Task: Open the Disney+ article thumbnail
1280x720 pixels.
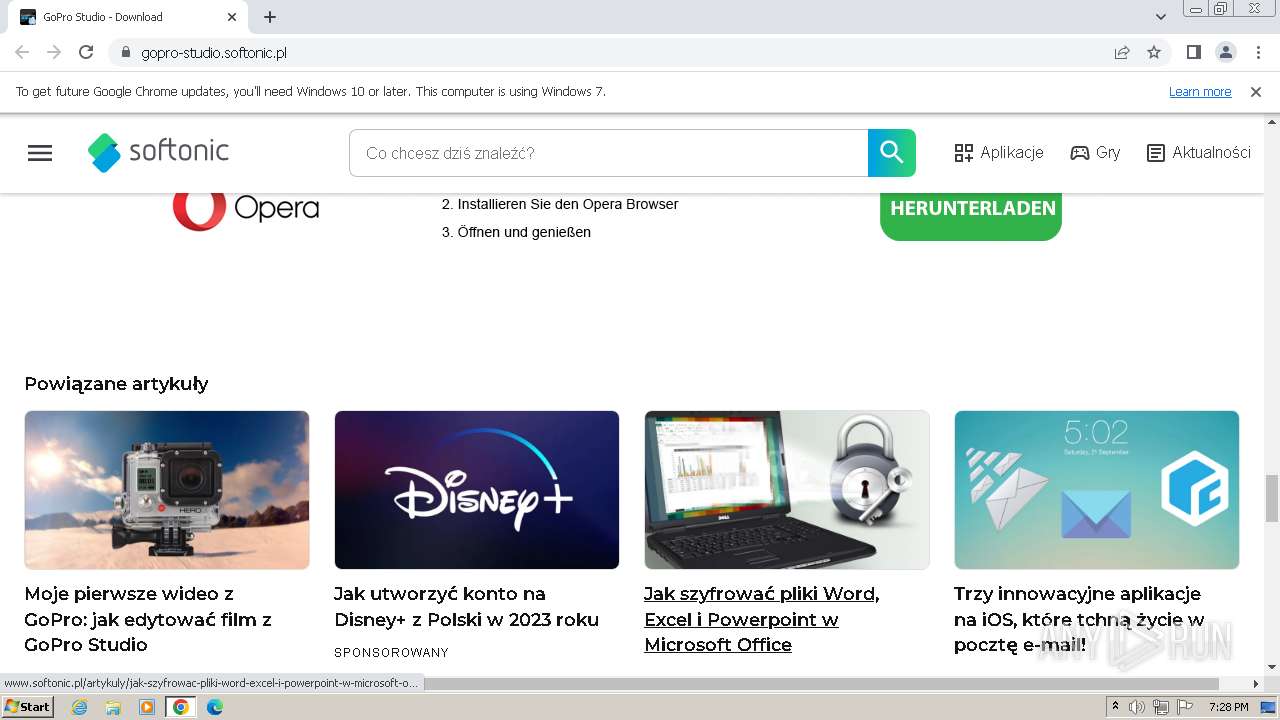Action: pos(477,490)
